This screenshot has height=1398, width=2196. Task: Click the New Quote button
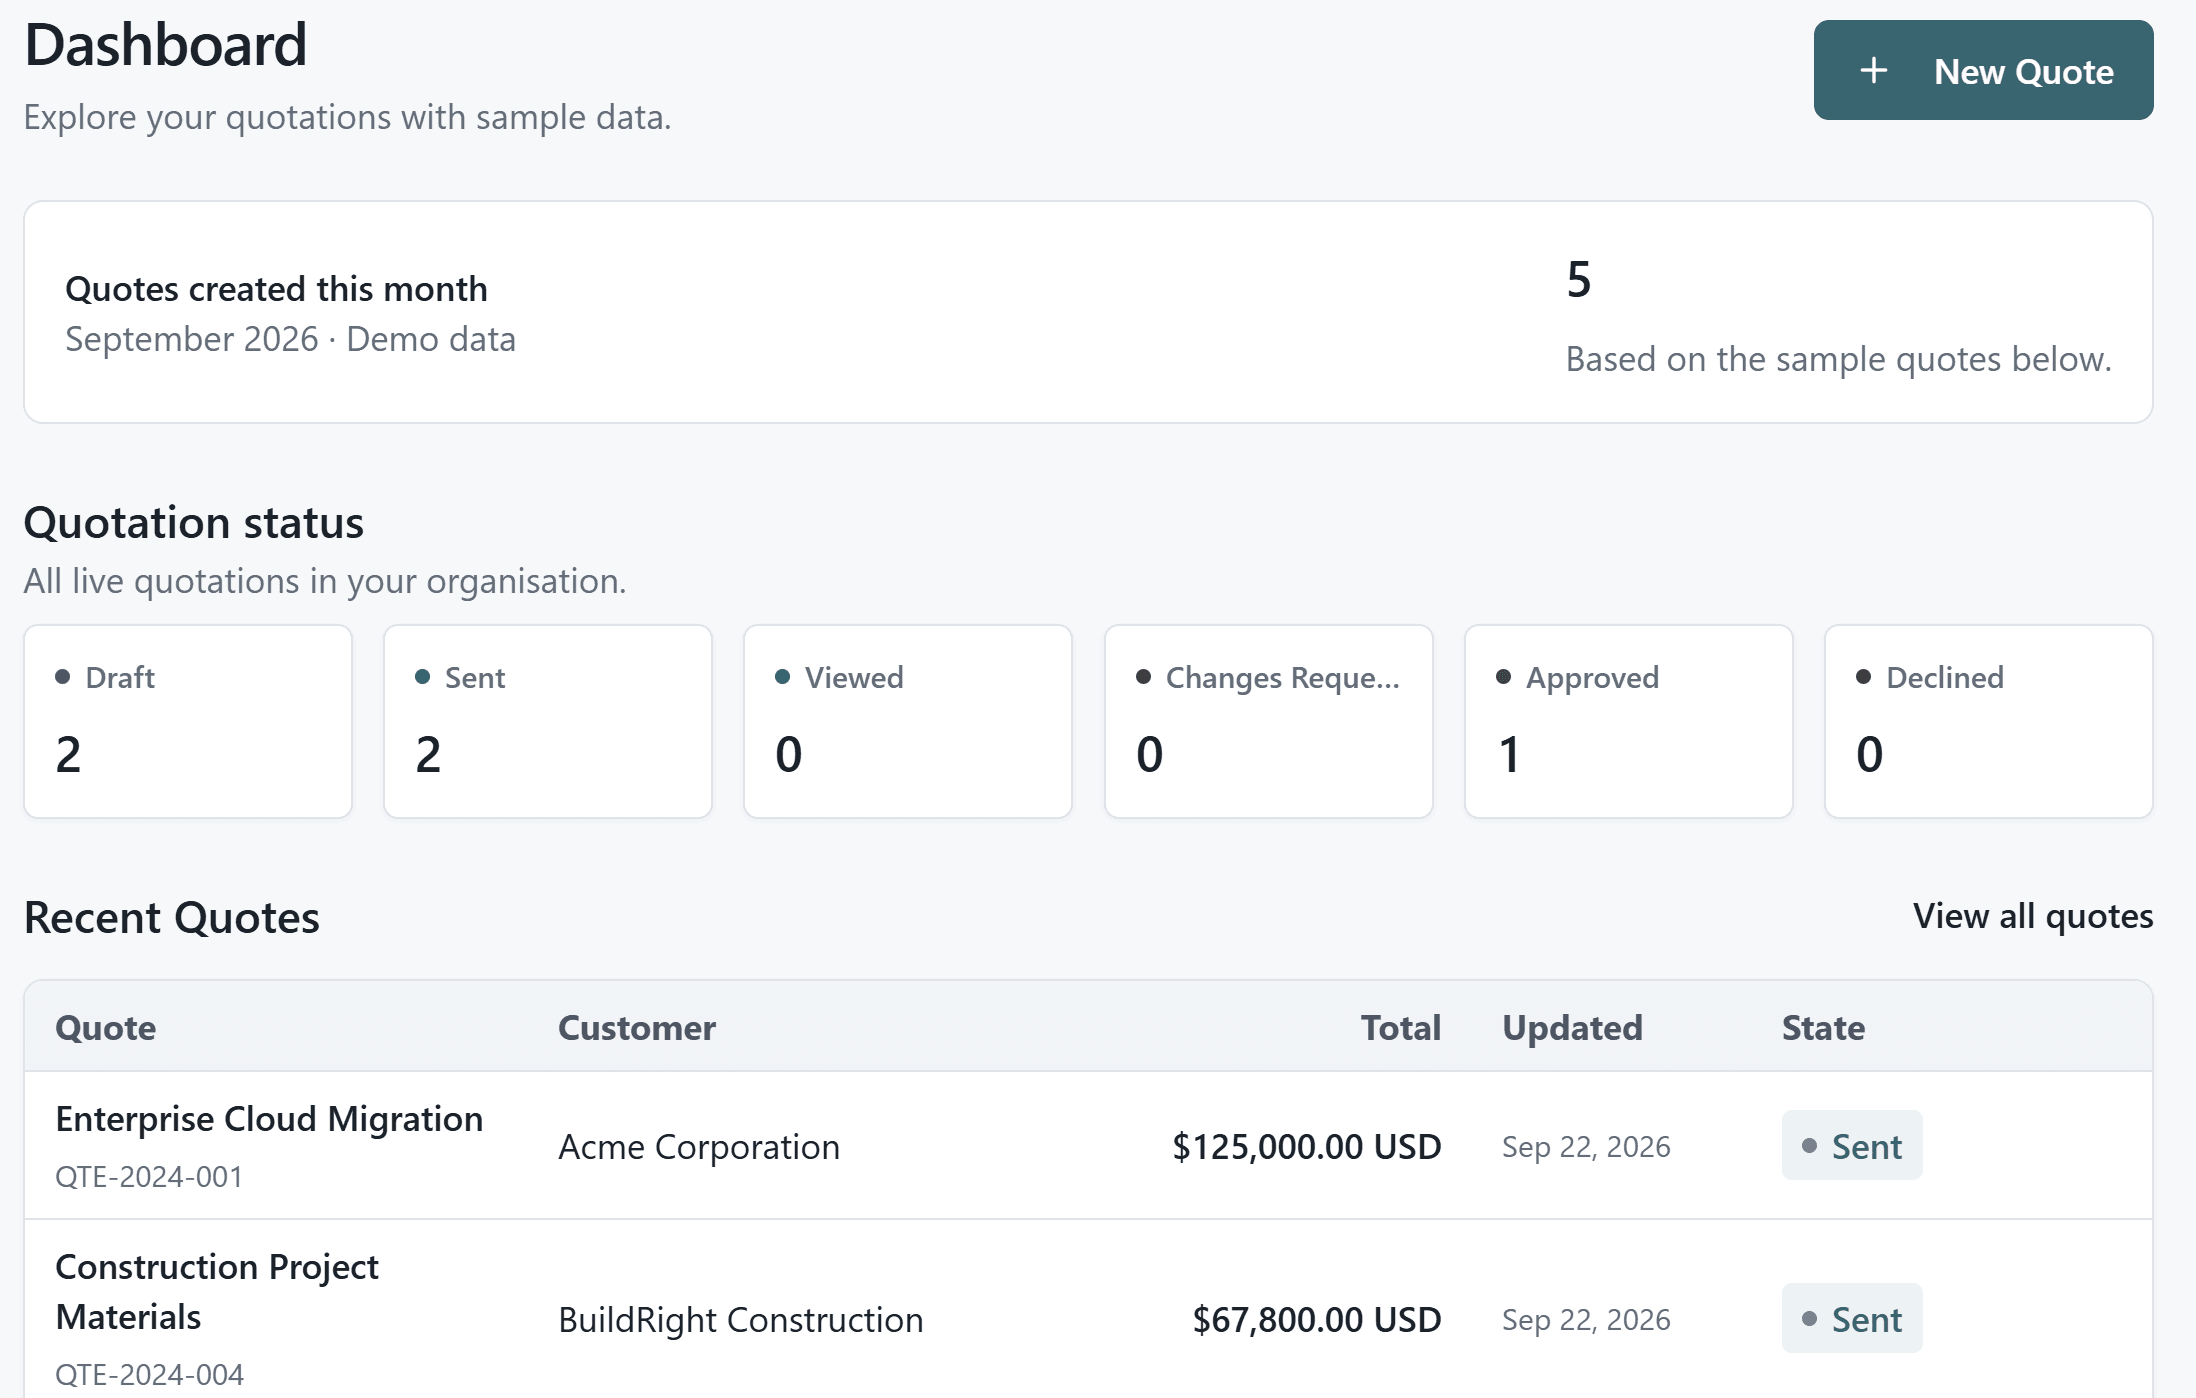1983,70
